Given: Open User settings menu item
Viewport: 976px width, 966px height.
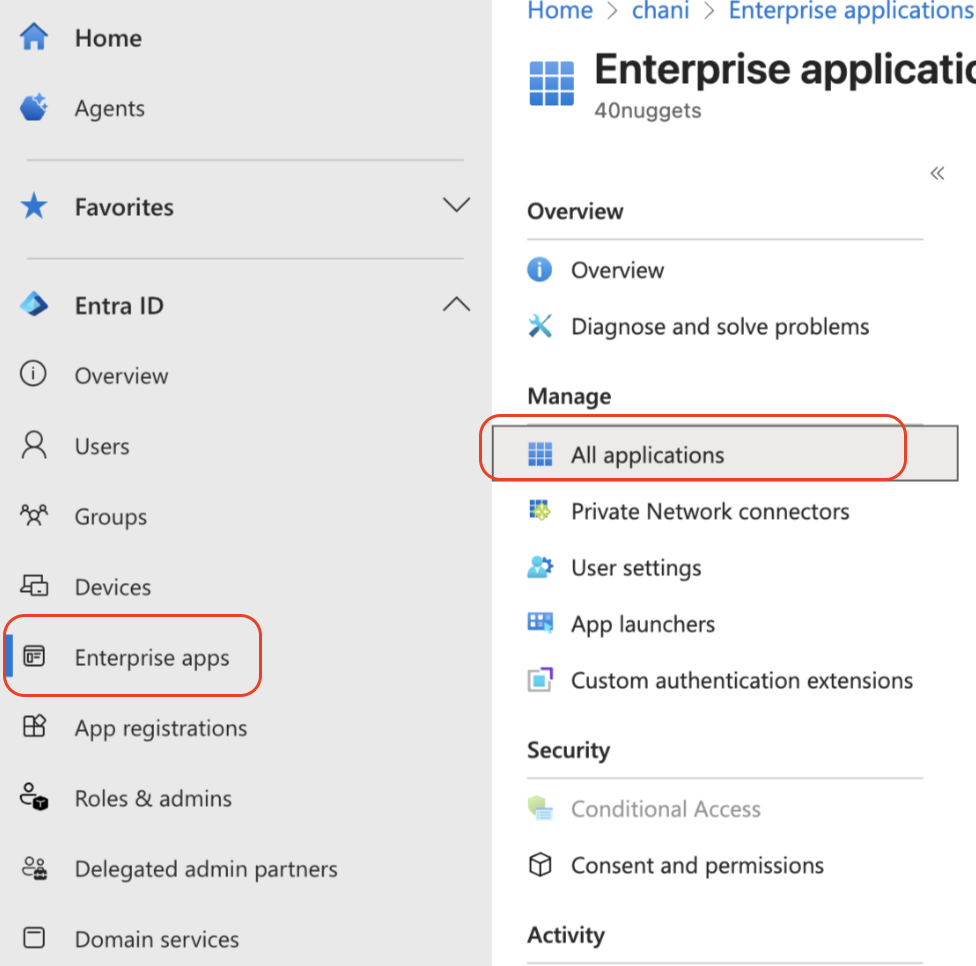Looking at the screenshot, I should coord(636,568).
